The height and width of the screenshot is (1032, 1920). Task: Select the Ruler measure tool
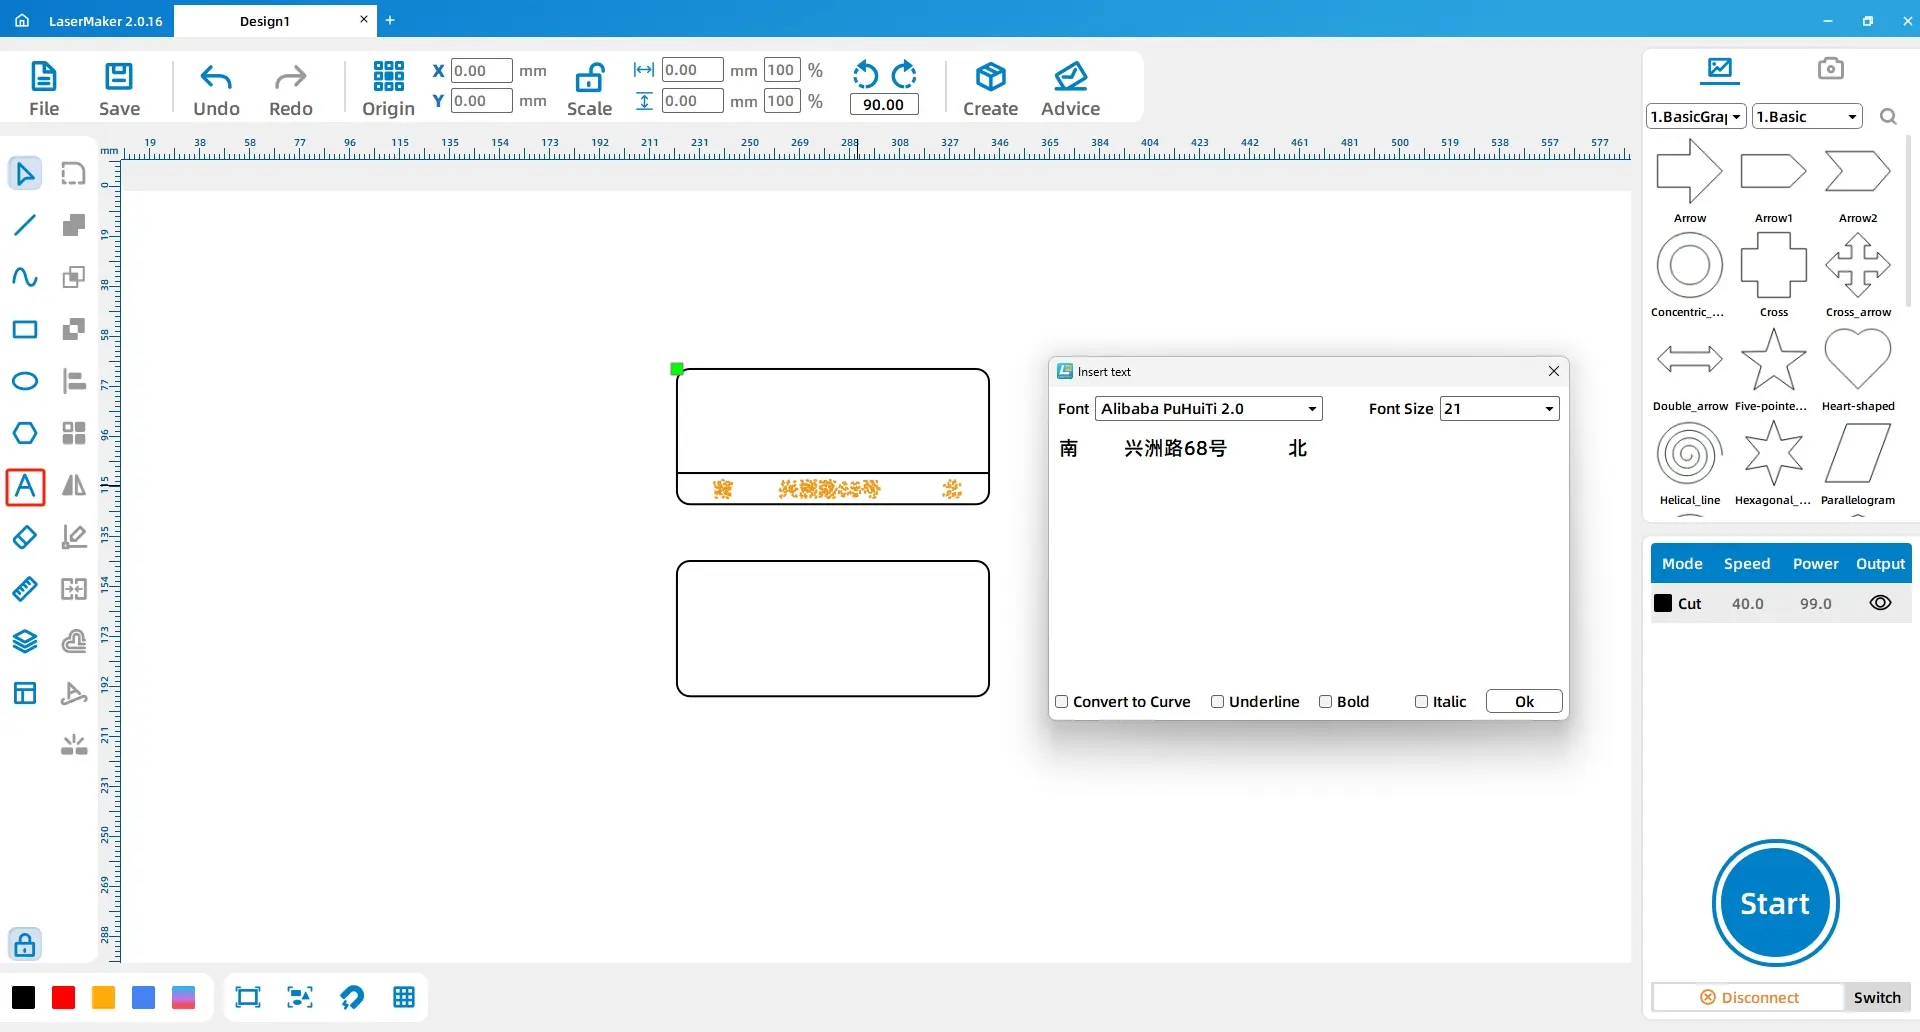pos(25,589)
